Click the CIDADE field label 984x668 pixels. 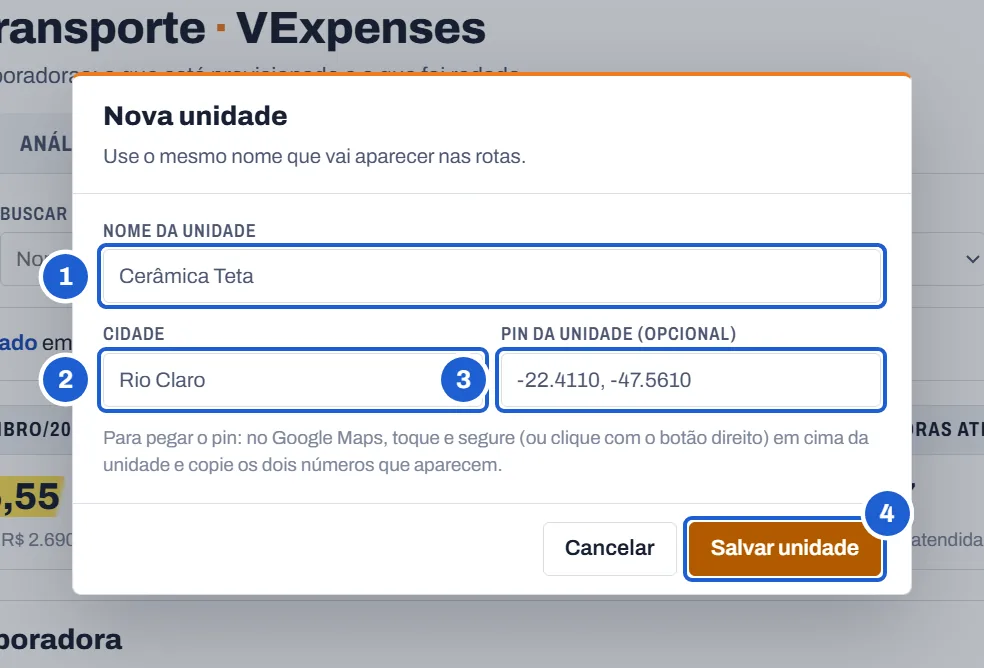pos(134,334)
